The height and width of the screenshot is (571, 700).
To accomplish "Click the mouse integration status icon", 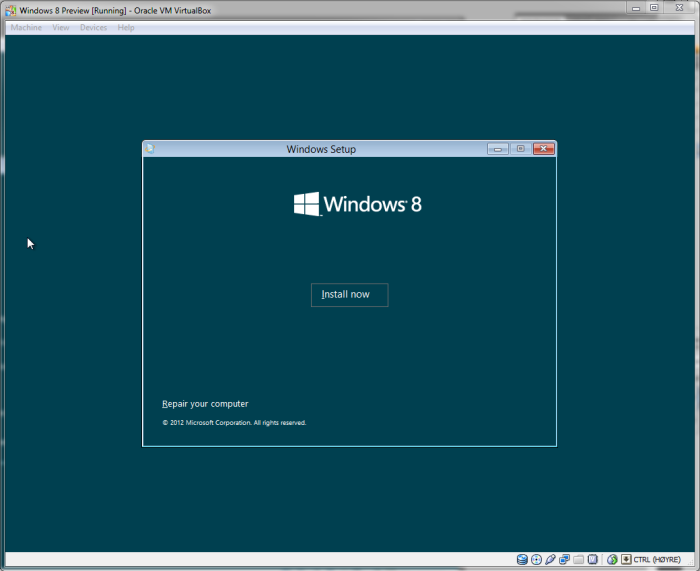I will [612, 559].
